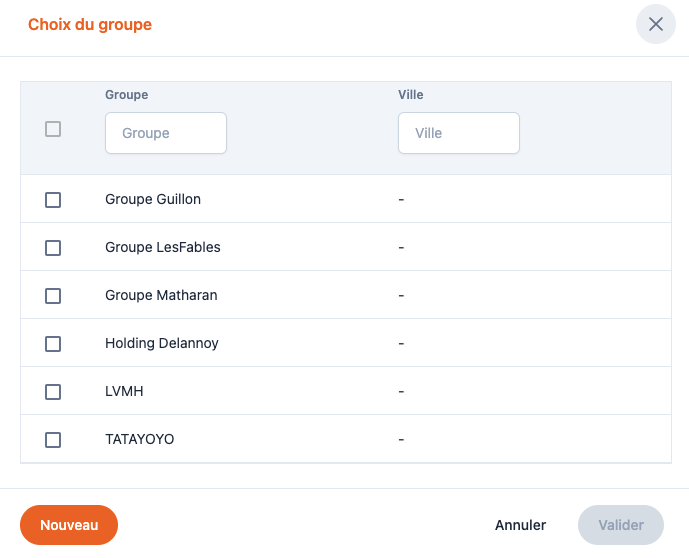689x558 pixels.
Task: Confirm selection with the Valider button
Action: (x=620, y=525)
